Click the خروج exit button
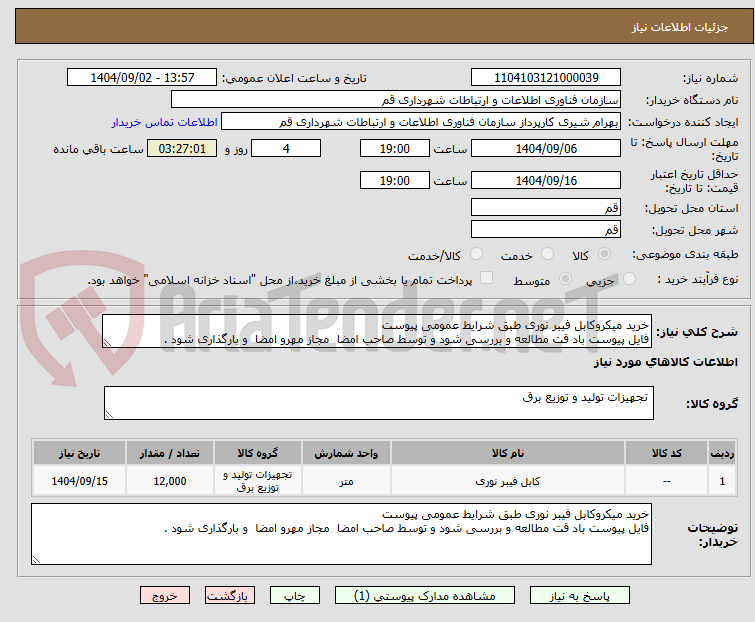 coord(165,596)
